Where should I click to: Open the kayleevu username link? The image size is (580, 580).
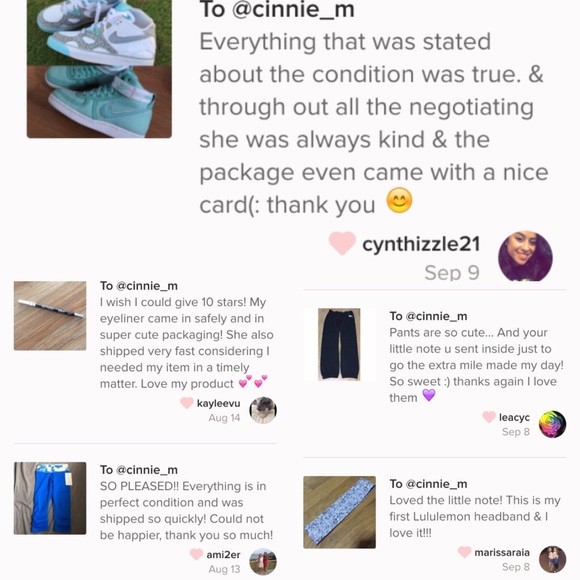[x=218, y=403]
